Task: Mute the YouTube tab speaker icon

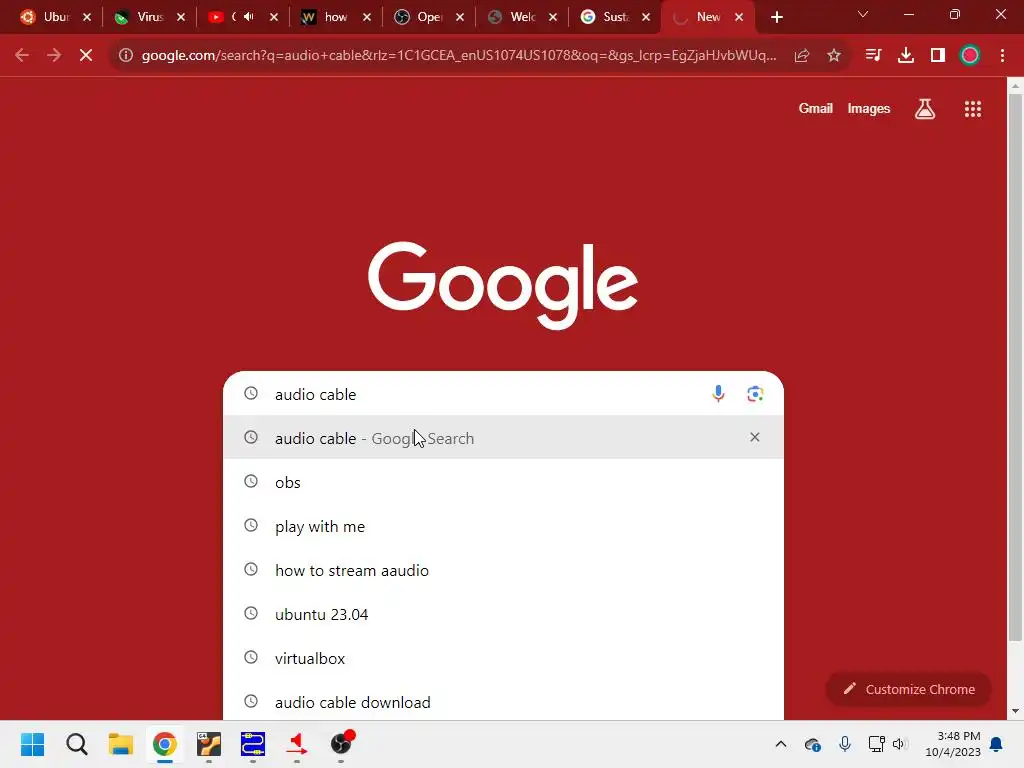Action: (249, 17)
